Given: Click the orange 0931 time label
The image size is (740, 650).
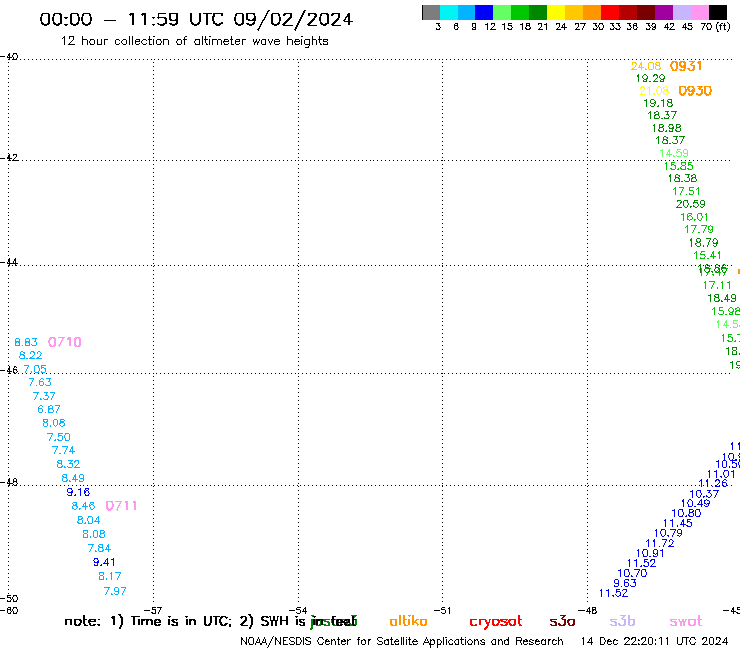Looking at the screenshot, I should click(686, 66).
